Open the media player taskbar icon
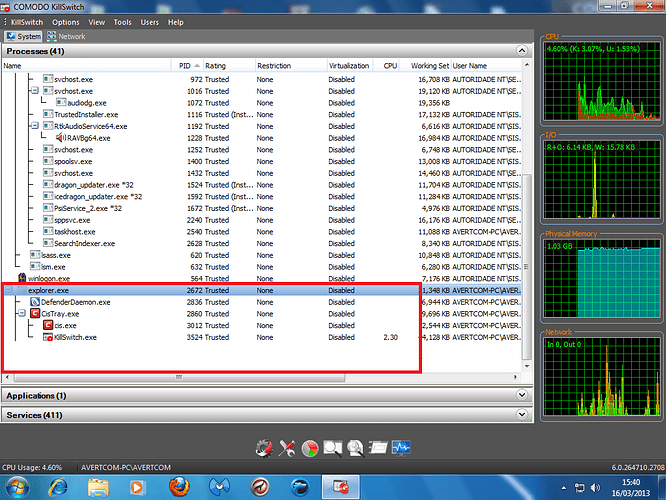The width and height of the screenshot is (666, 500). 137,487
